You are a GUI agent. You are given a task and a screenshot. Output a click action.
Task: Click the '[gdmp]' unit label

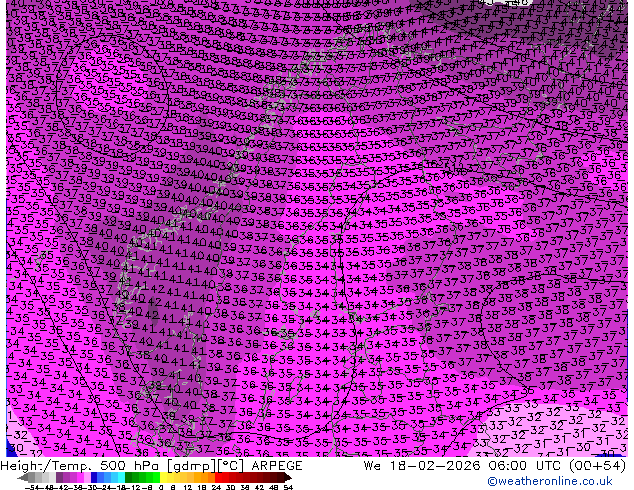click(191, 466)
